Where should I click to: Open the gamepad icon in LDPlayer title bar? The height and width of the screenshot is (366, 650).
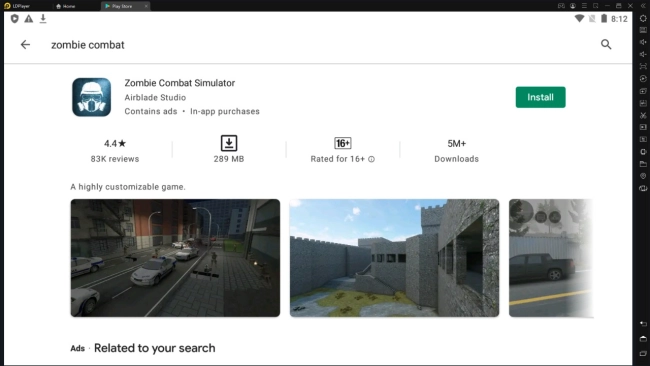(561, 6)
